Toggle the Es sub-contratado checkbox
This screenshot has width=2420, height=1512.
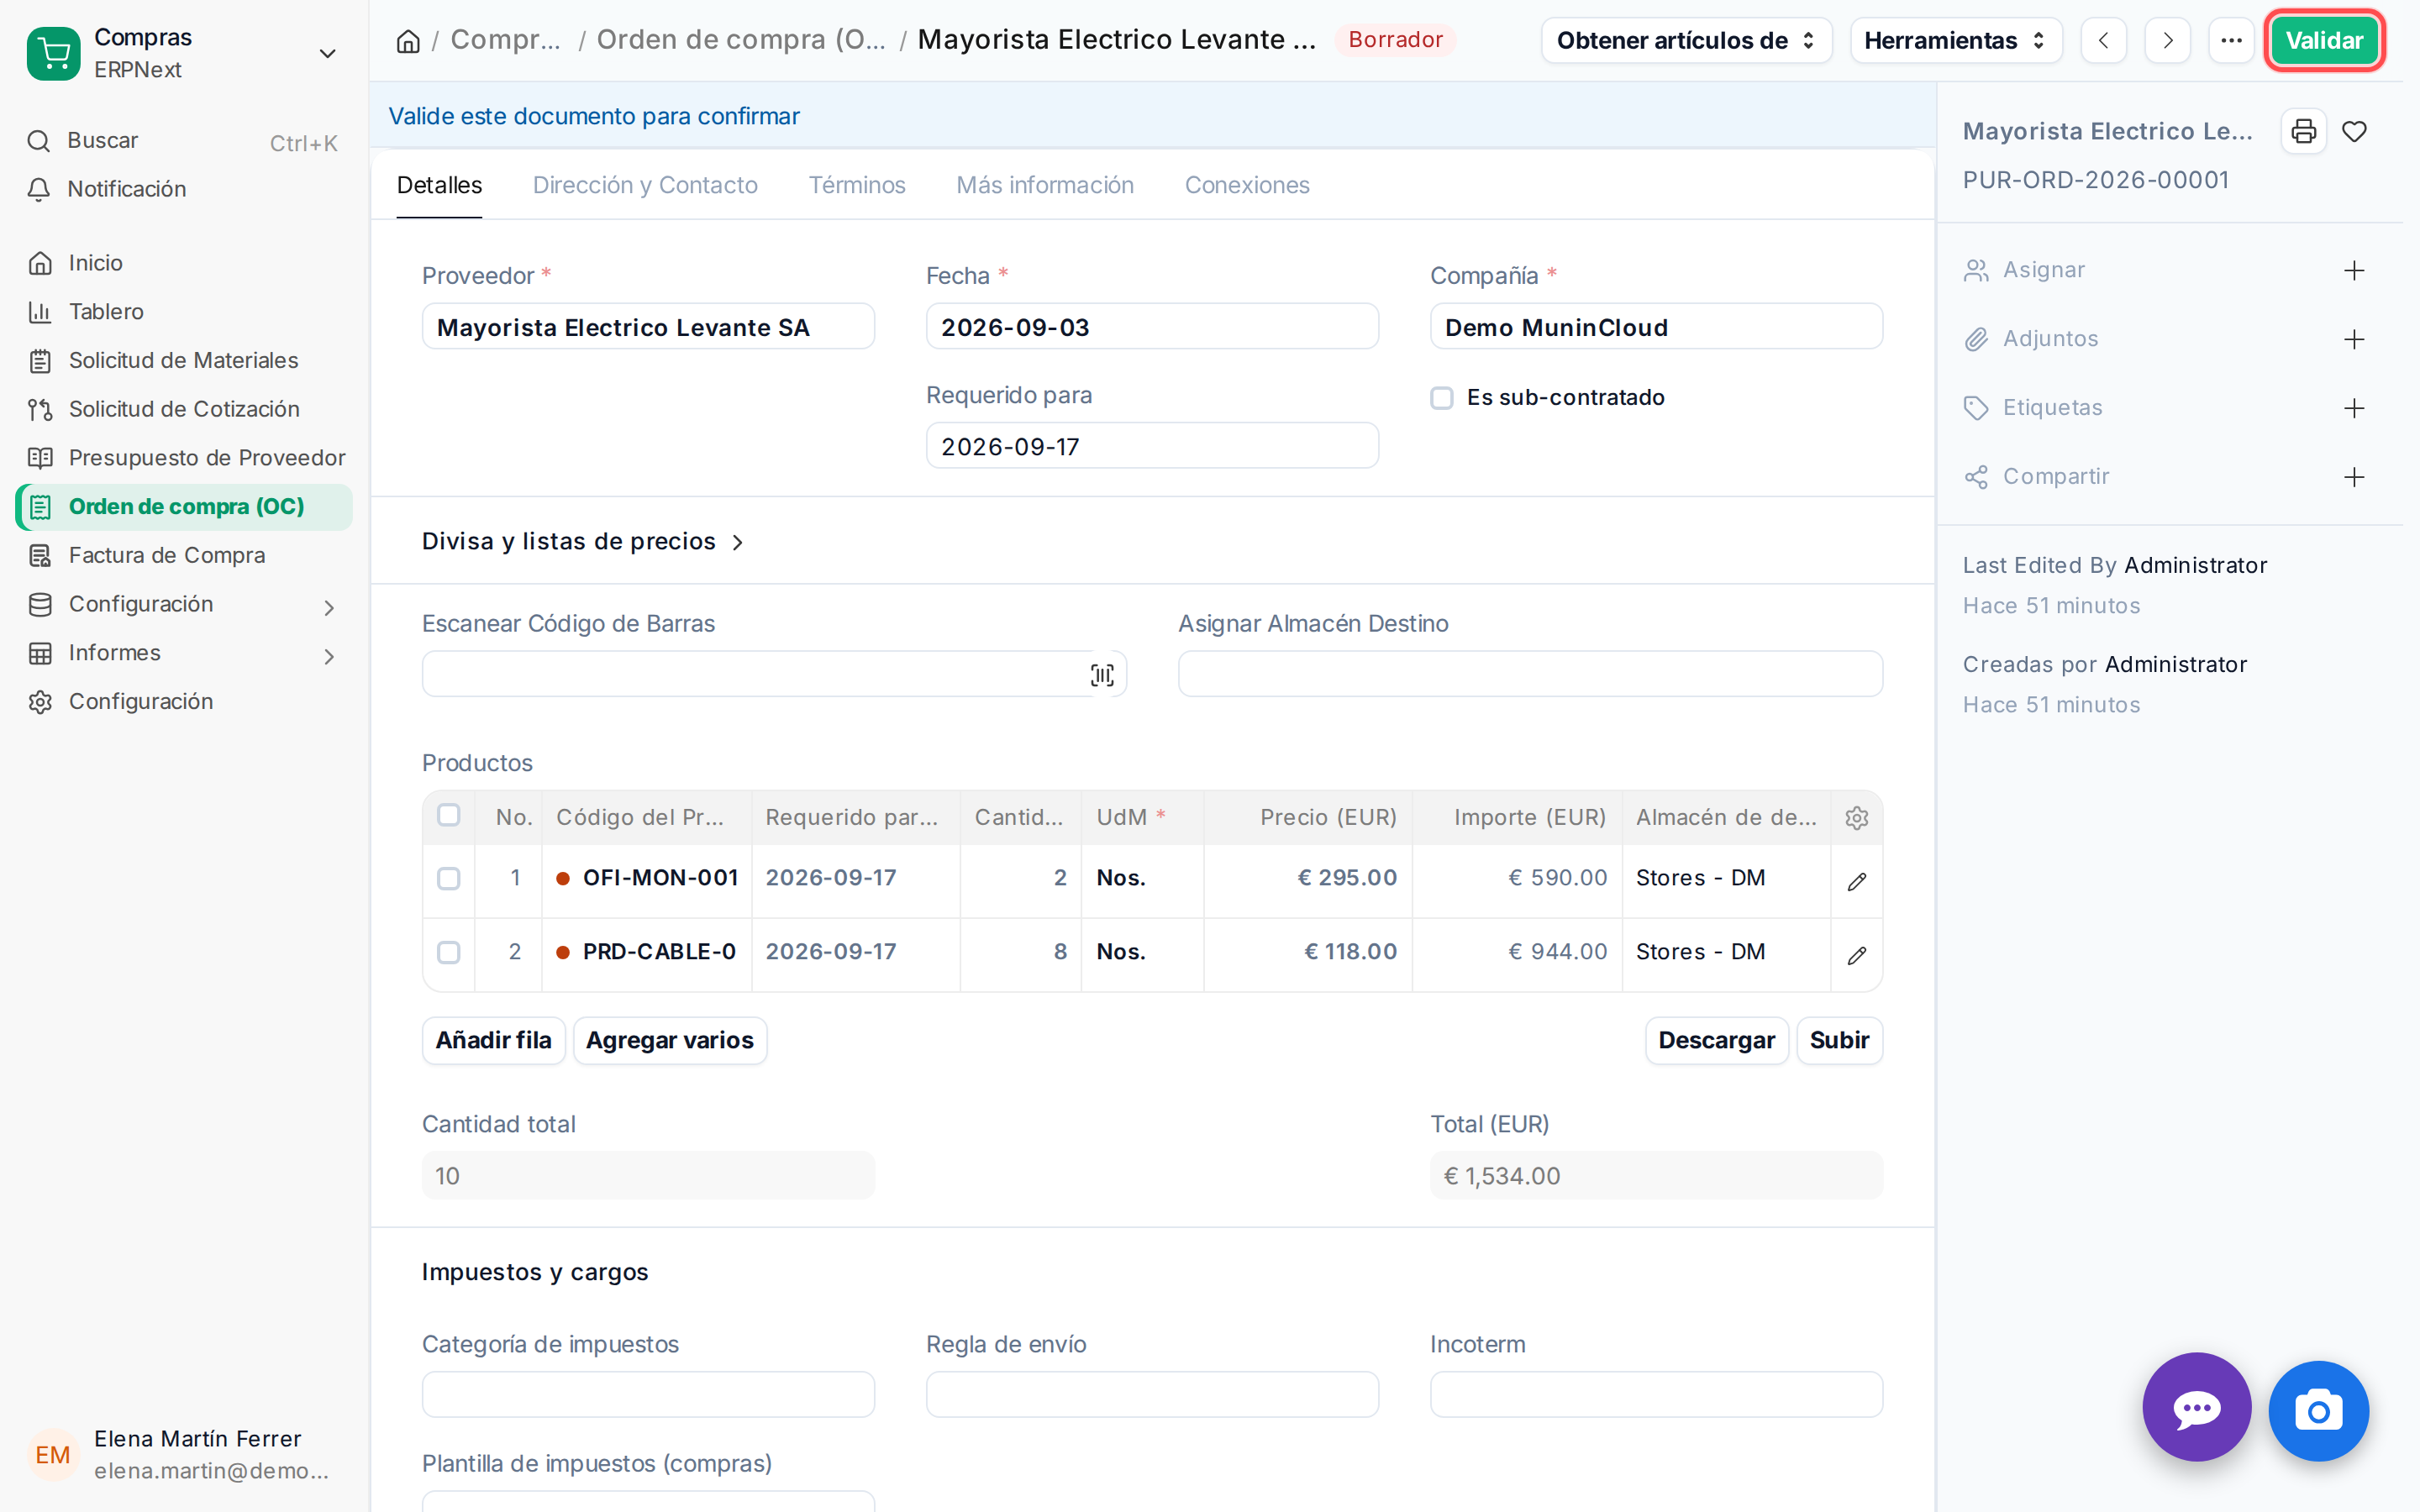coord(1441,398)
